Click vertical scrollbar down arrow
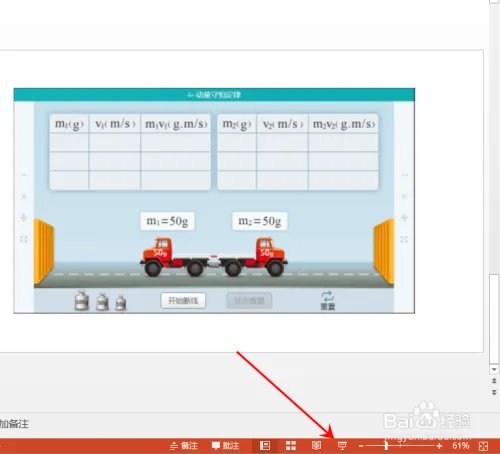 tap(494, 369)
